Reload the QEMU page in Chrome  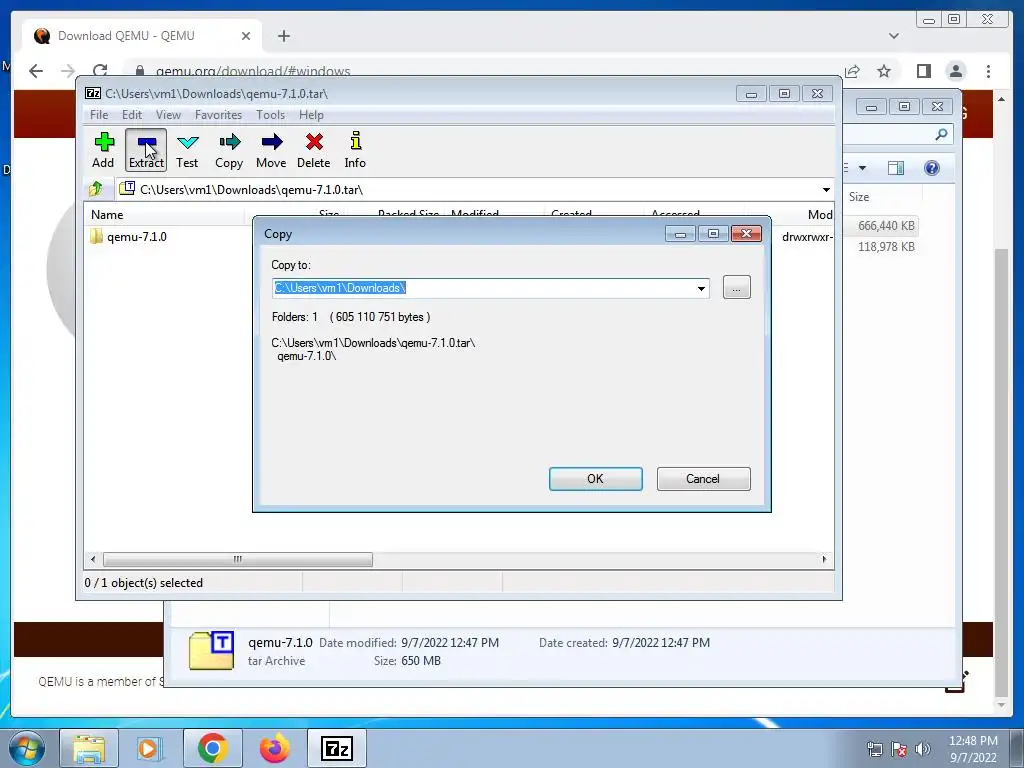coord(99,71)
